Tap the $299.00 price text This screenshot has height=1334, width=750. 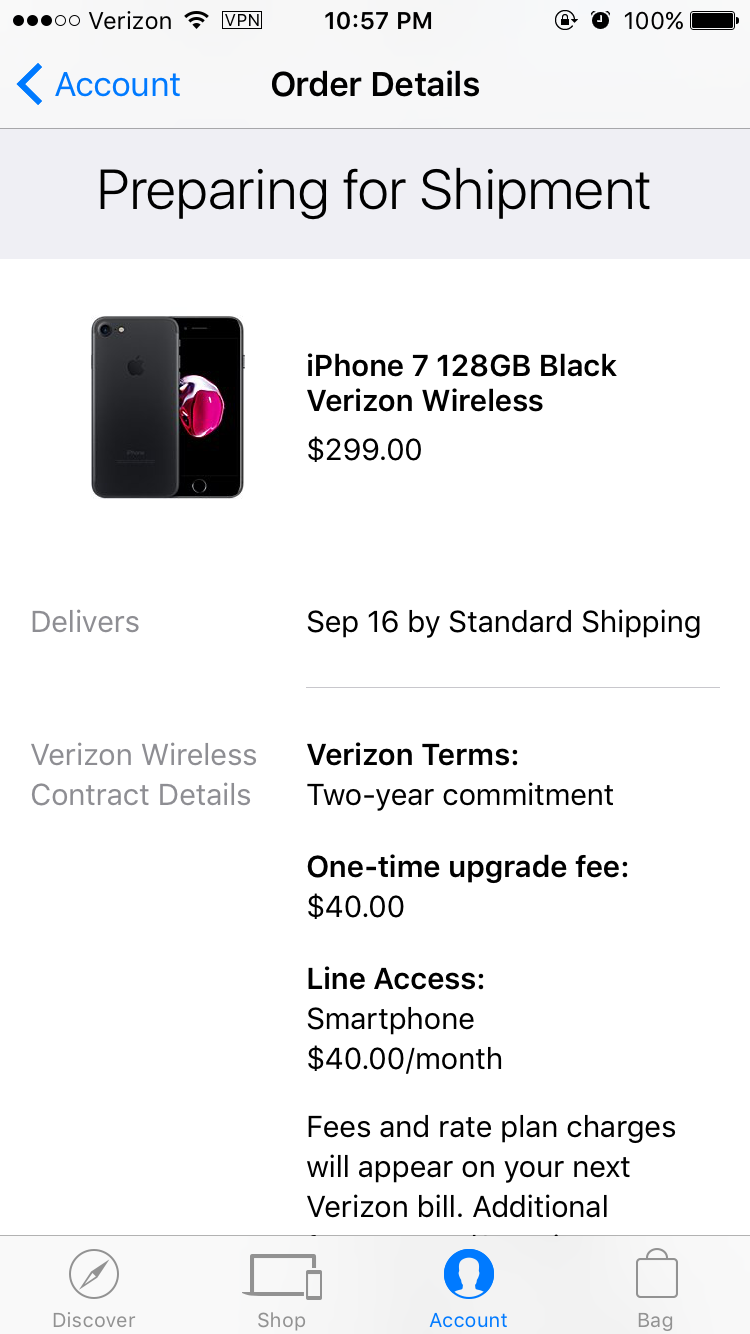click(x=364, y=450)
